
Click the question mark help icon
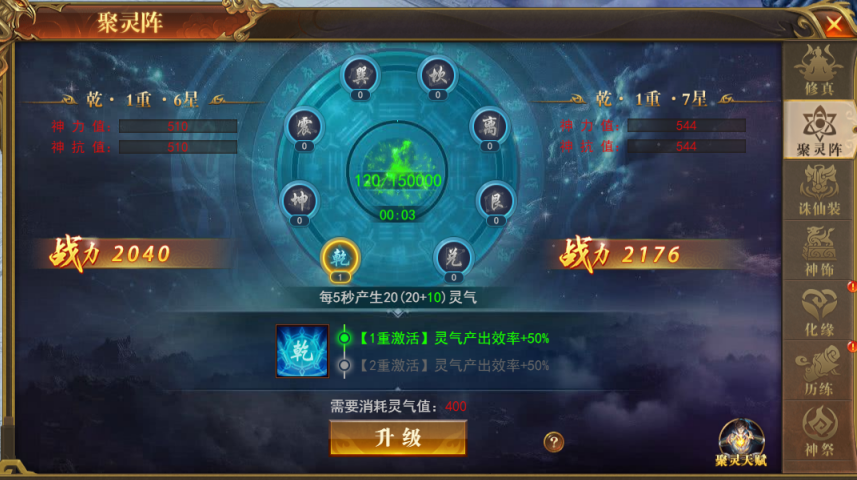[x=554, y=442]
